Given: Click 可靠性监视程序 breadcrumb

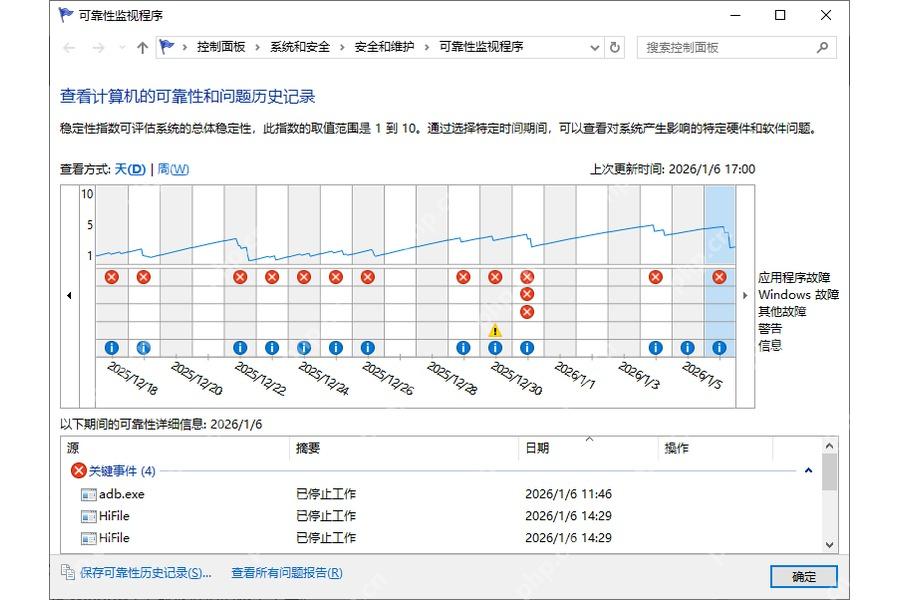Looking at the screenshot, I should pos(481,47).
